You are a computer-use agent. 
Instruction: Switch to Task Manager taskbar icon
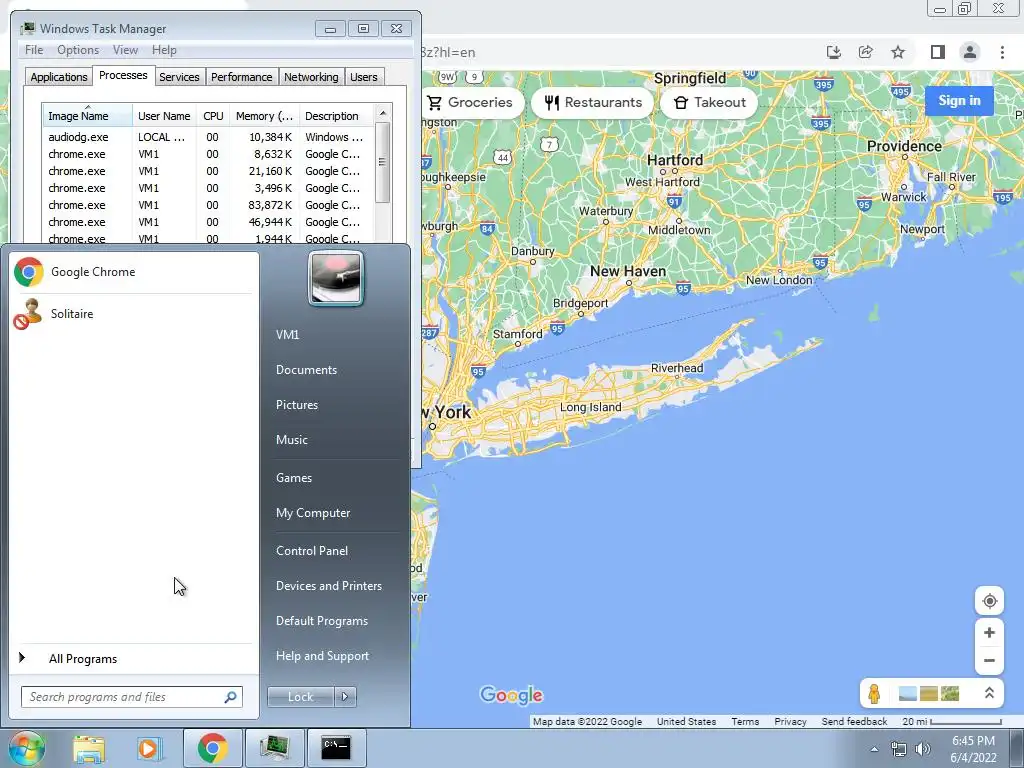pyautogui.click(x=274, y=748)
